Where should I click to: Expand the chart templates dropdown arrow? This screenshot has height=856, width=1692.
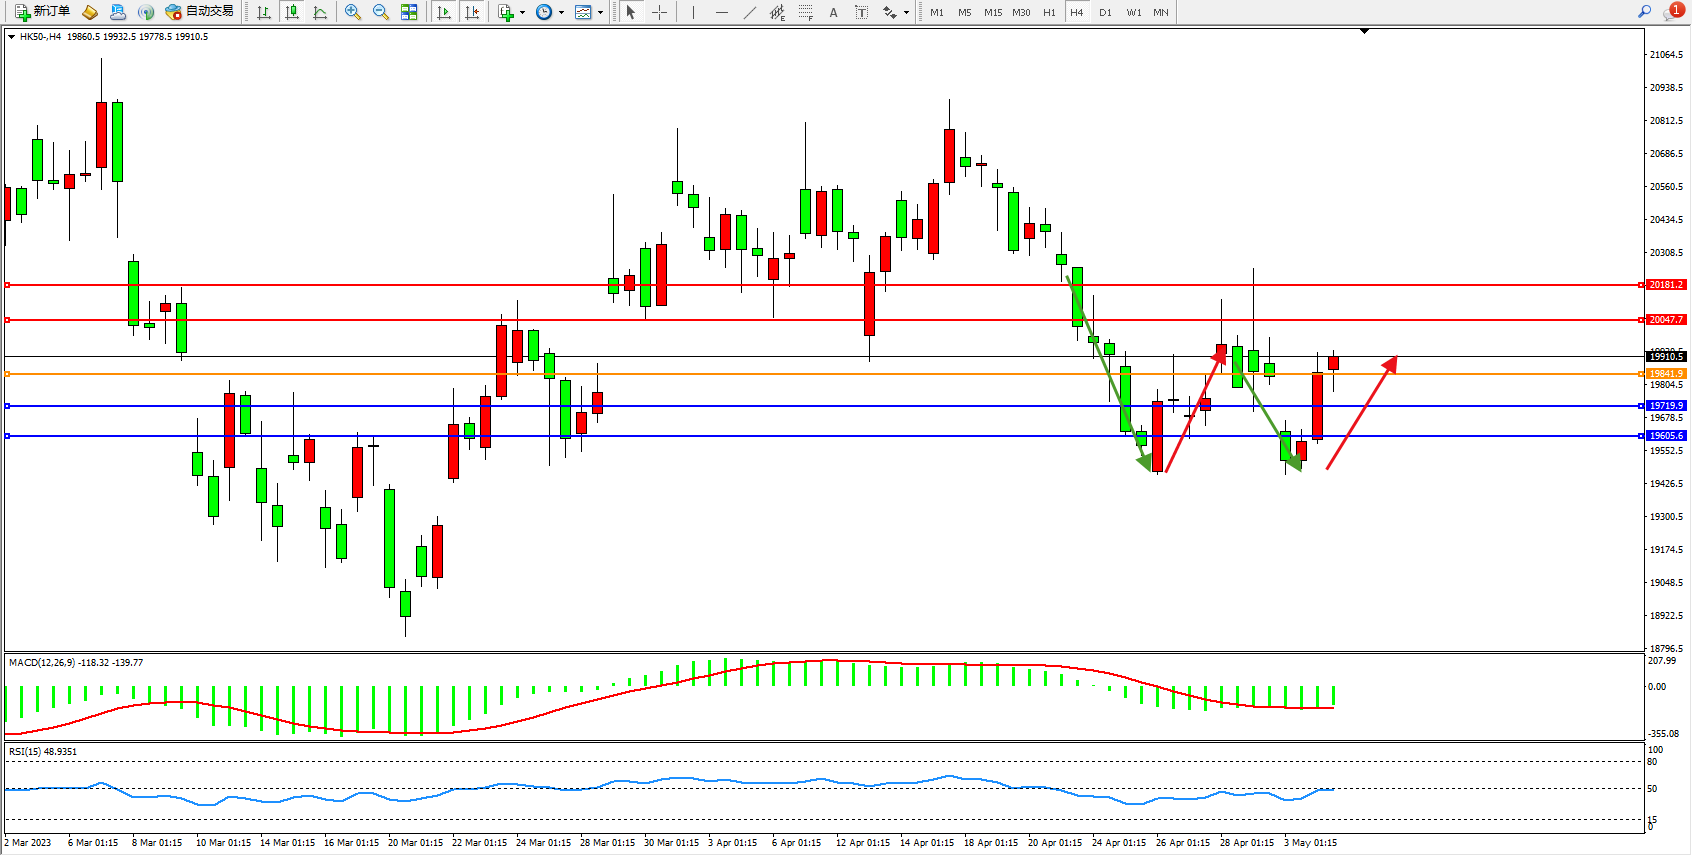click(x=600, y=13)
